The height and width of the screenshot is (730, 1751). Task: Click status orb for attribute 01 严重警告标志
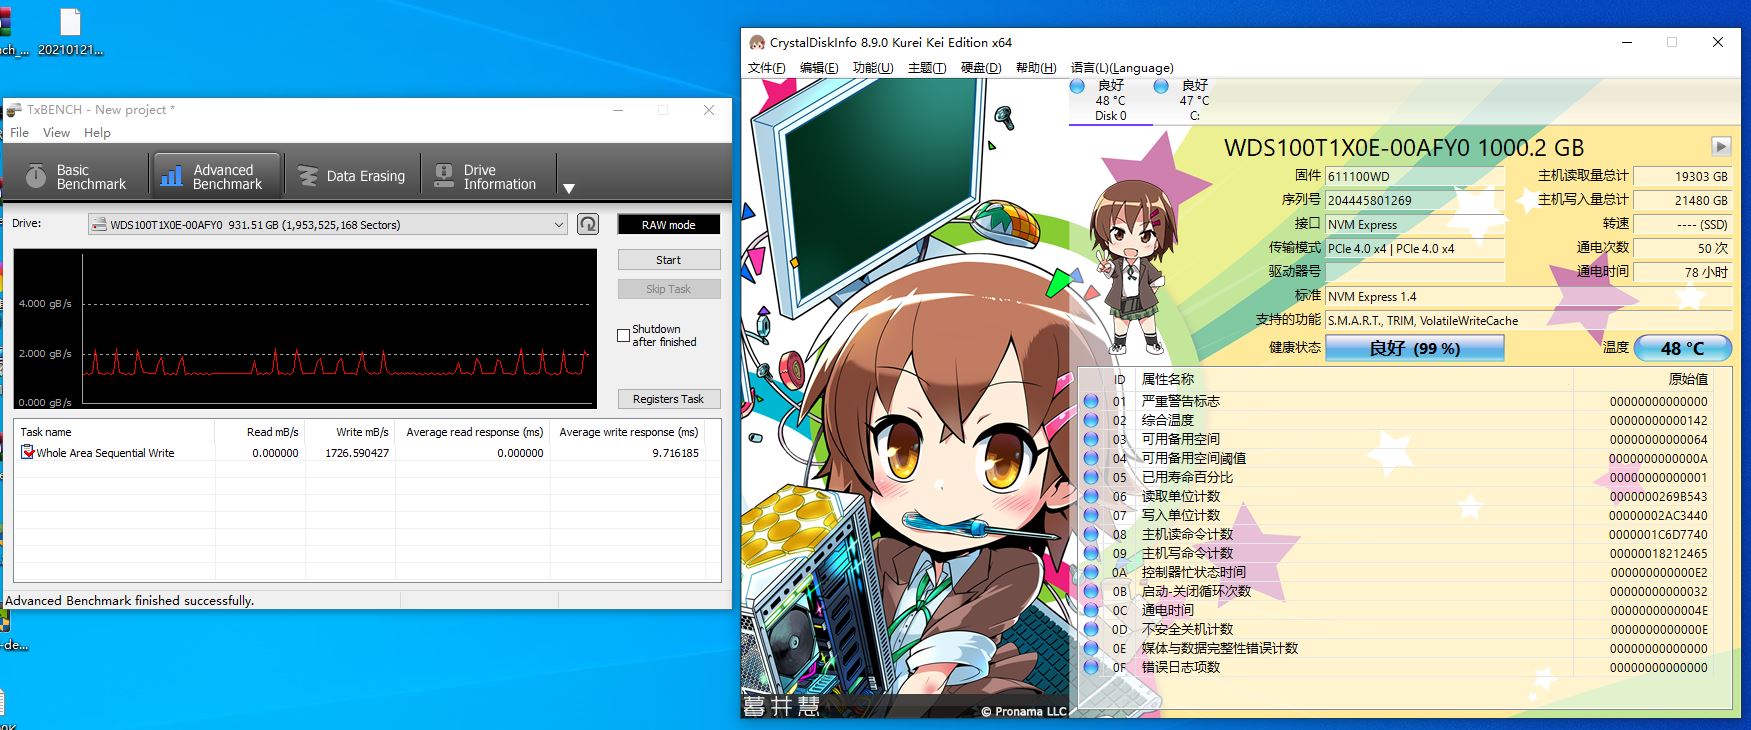point(1091,401)
